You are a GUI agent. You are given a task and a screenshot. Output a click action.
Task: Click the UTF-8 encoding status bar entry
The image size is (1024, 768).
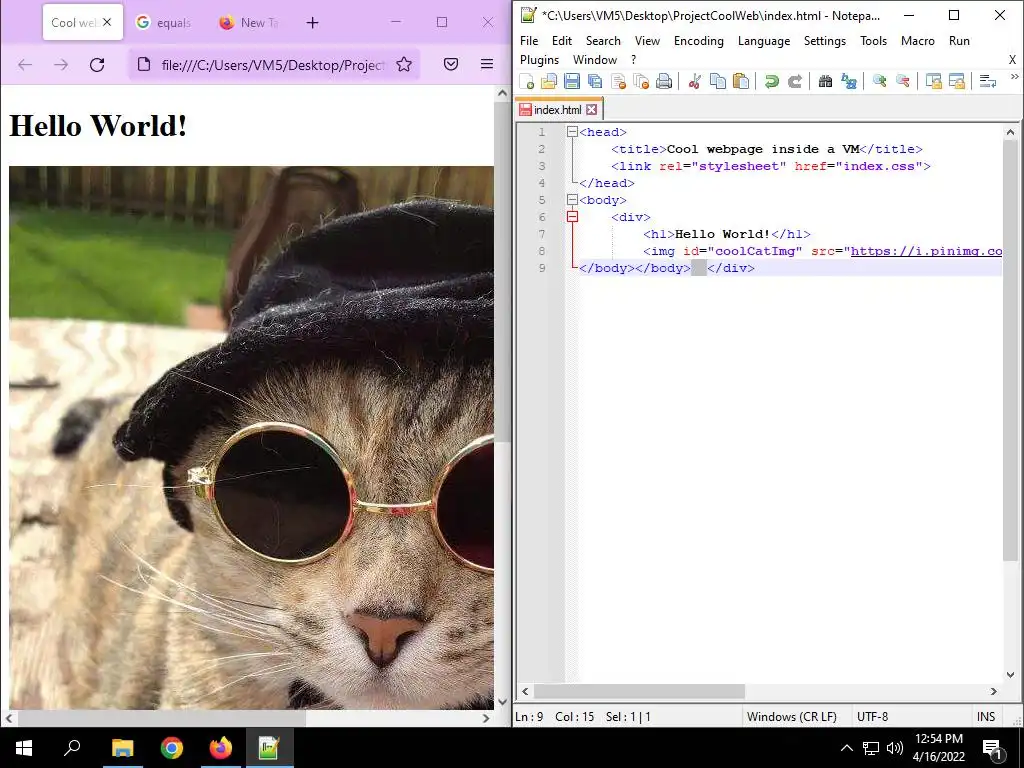[872, 716]
